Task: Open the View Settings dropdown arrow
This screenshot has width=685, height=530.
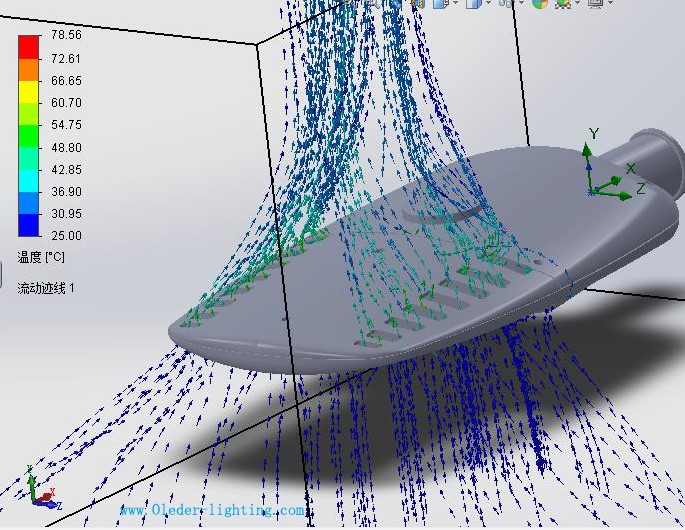Action: 610,3
